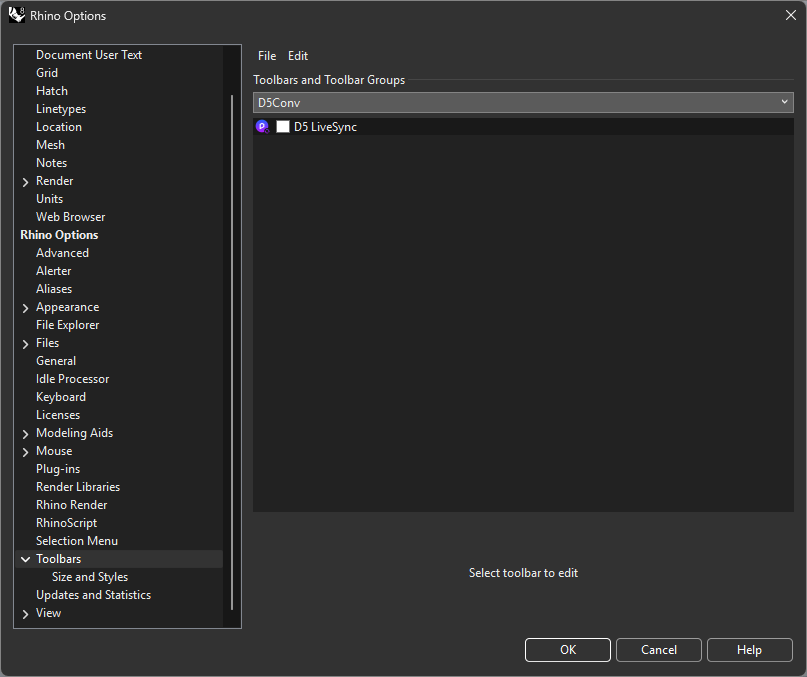This screenshot has height=677, width=807.
Task: Select RhinoScript options
Action: [x=66, y=523]
